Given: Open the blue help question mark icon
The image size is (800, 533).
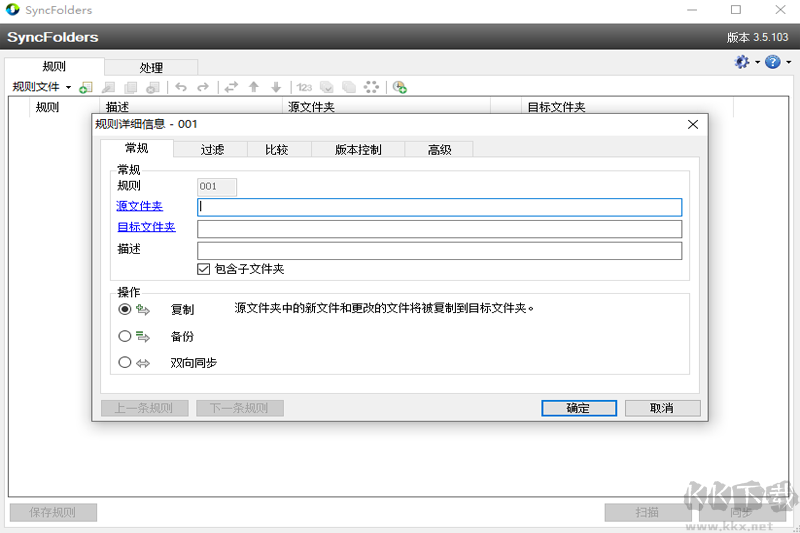Looking at the screenshot, I should (773, 62).
